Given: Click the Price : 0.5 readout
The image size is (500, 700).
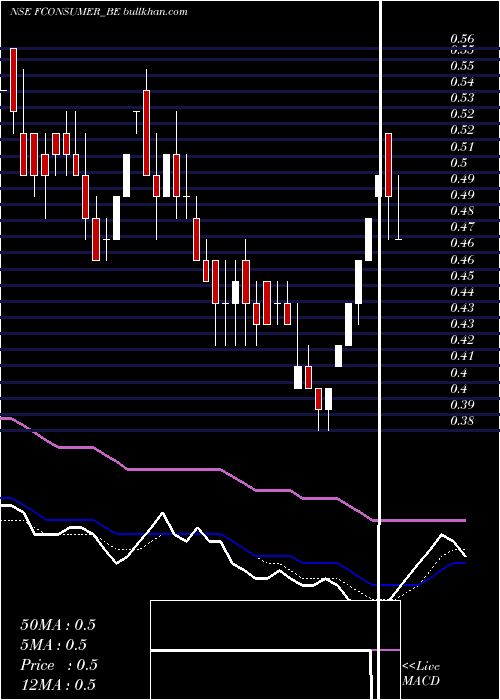Looking at the screenshot, I should [58, 665].
